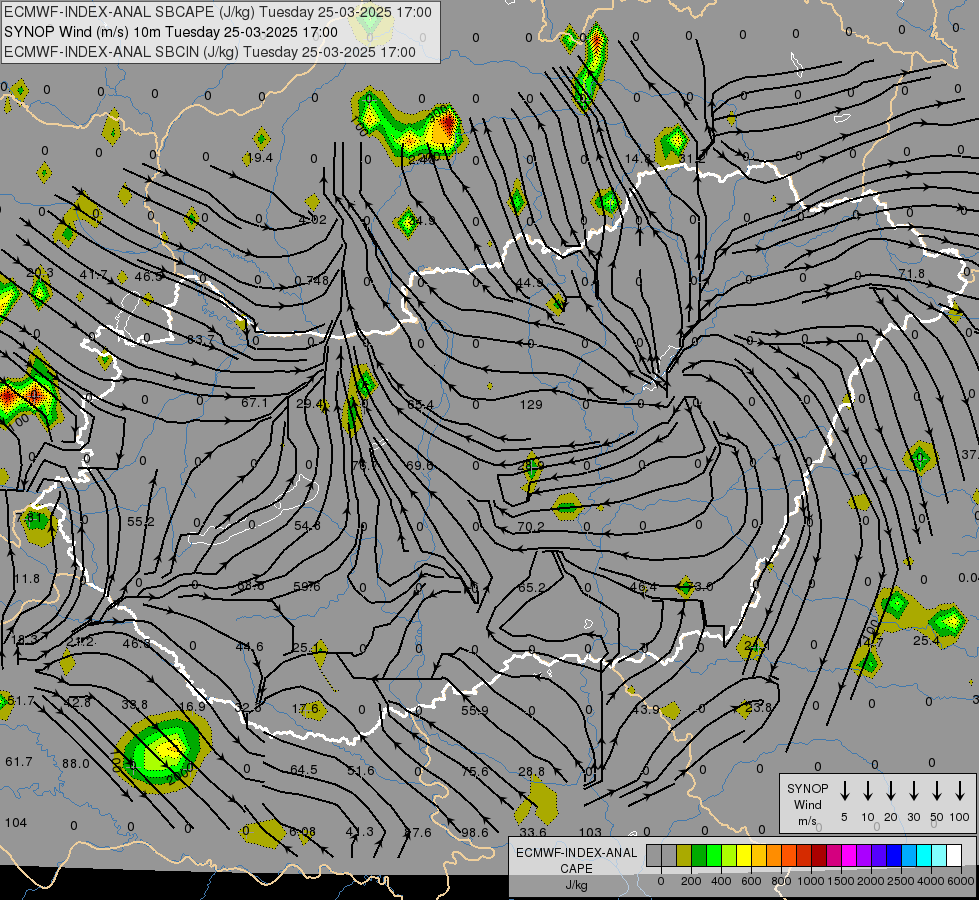Click the map value 98.6
This screenshot has height=900, width=979.
point(475,833)
